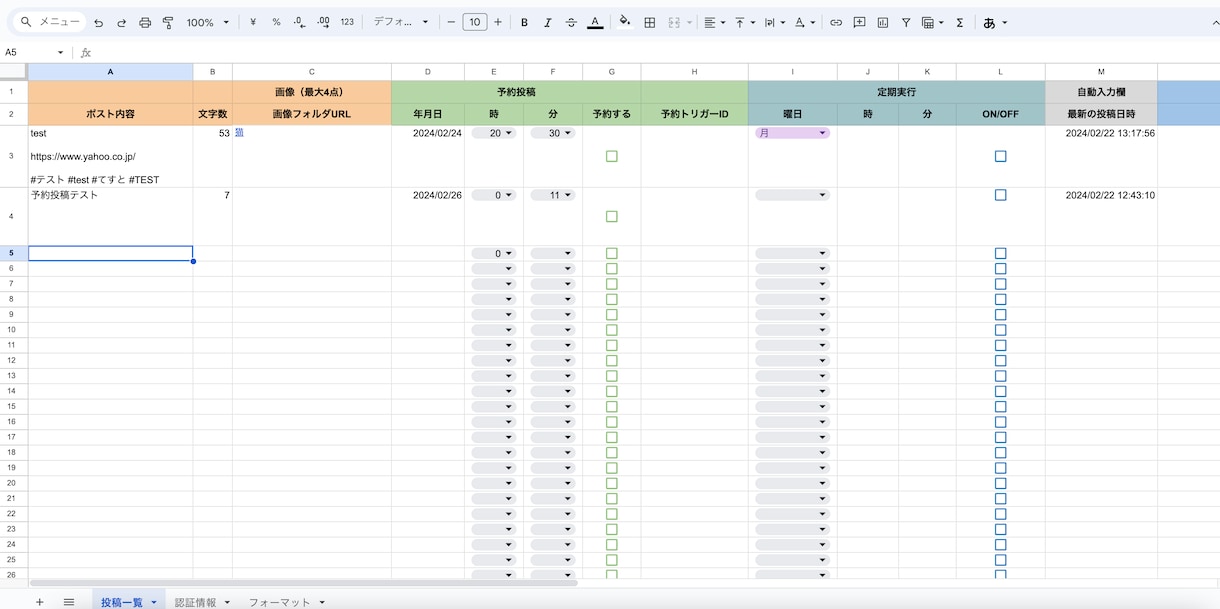
Task: Toggle ON/OFF checkbox in row 5
Action: click(x=1001, y=254)
